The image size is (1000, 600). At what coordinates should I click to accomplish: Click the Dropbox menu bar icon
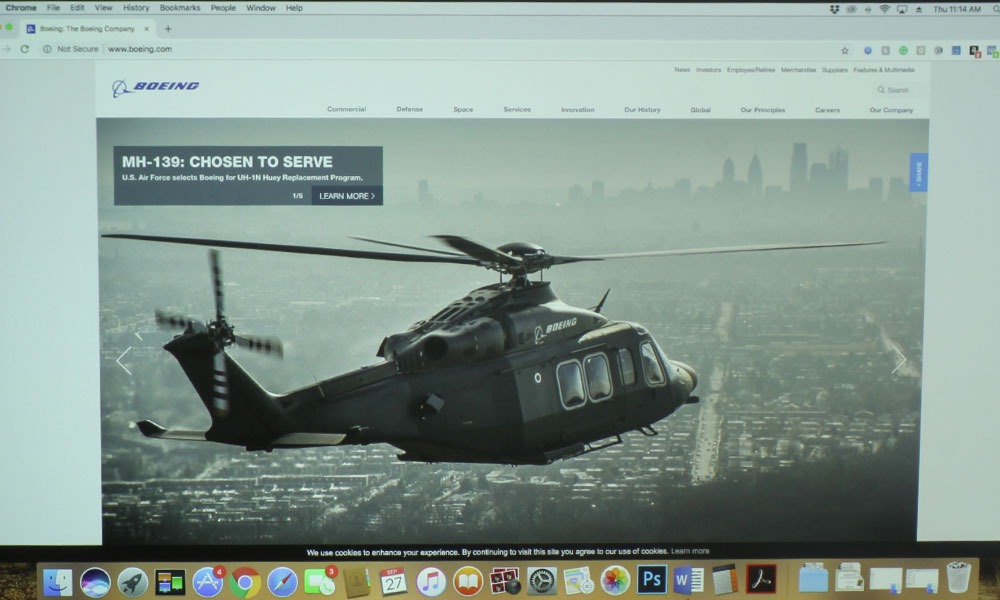point(834,9)
